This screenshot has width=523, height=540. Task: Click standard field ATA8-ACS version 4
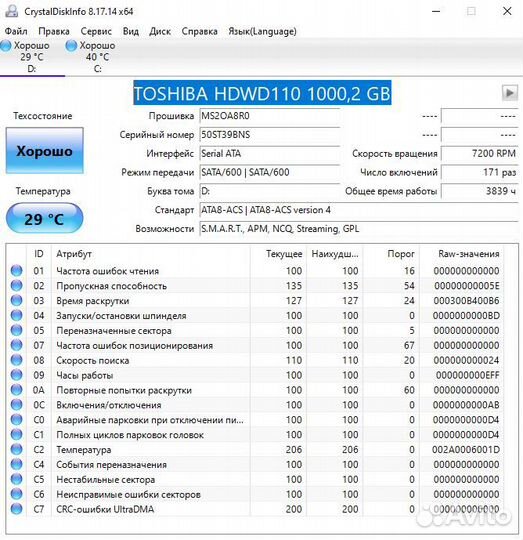359,210
